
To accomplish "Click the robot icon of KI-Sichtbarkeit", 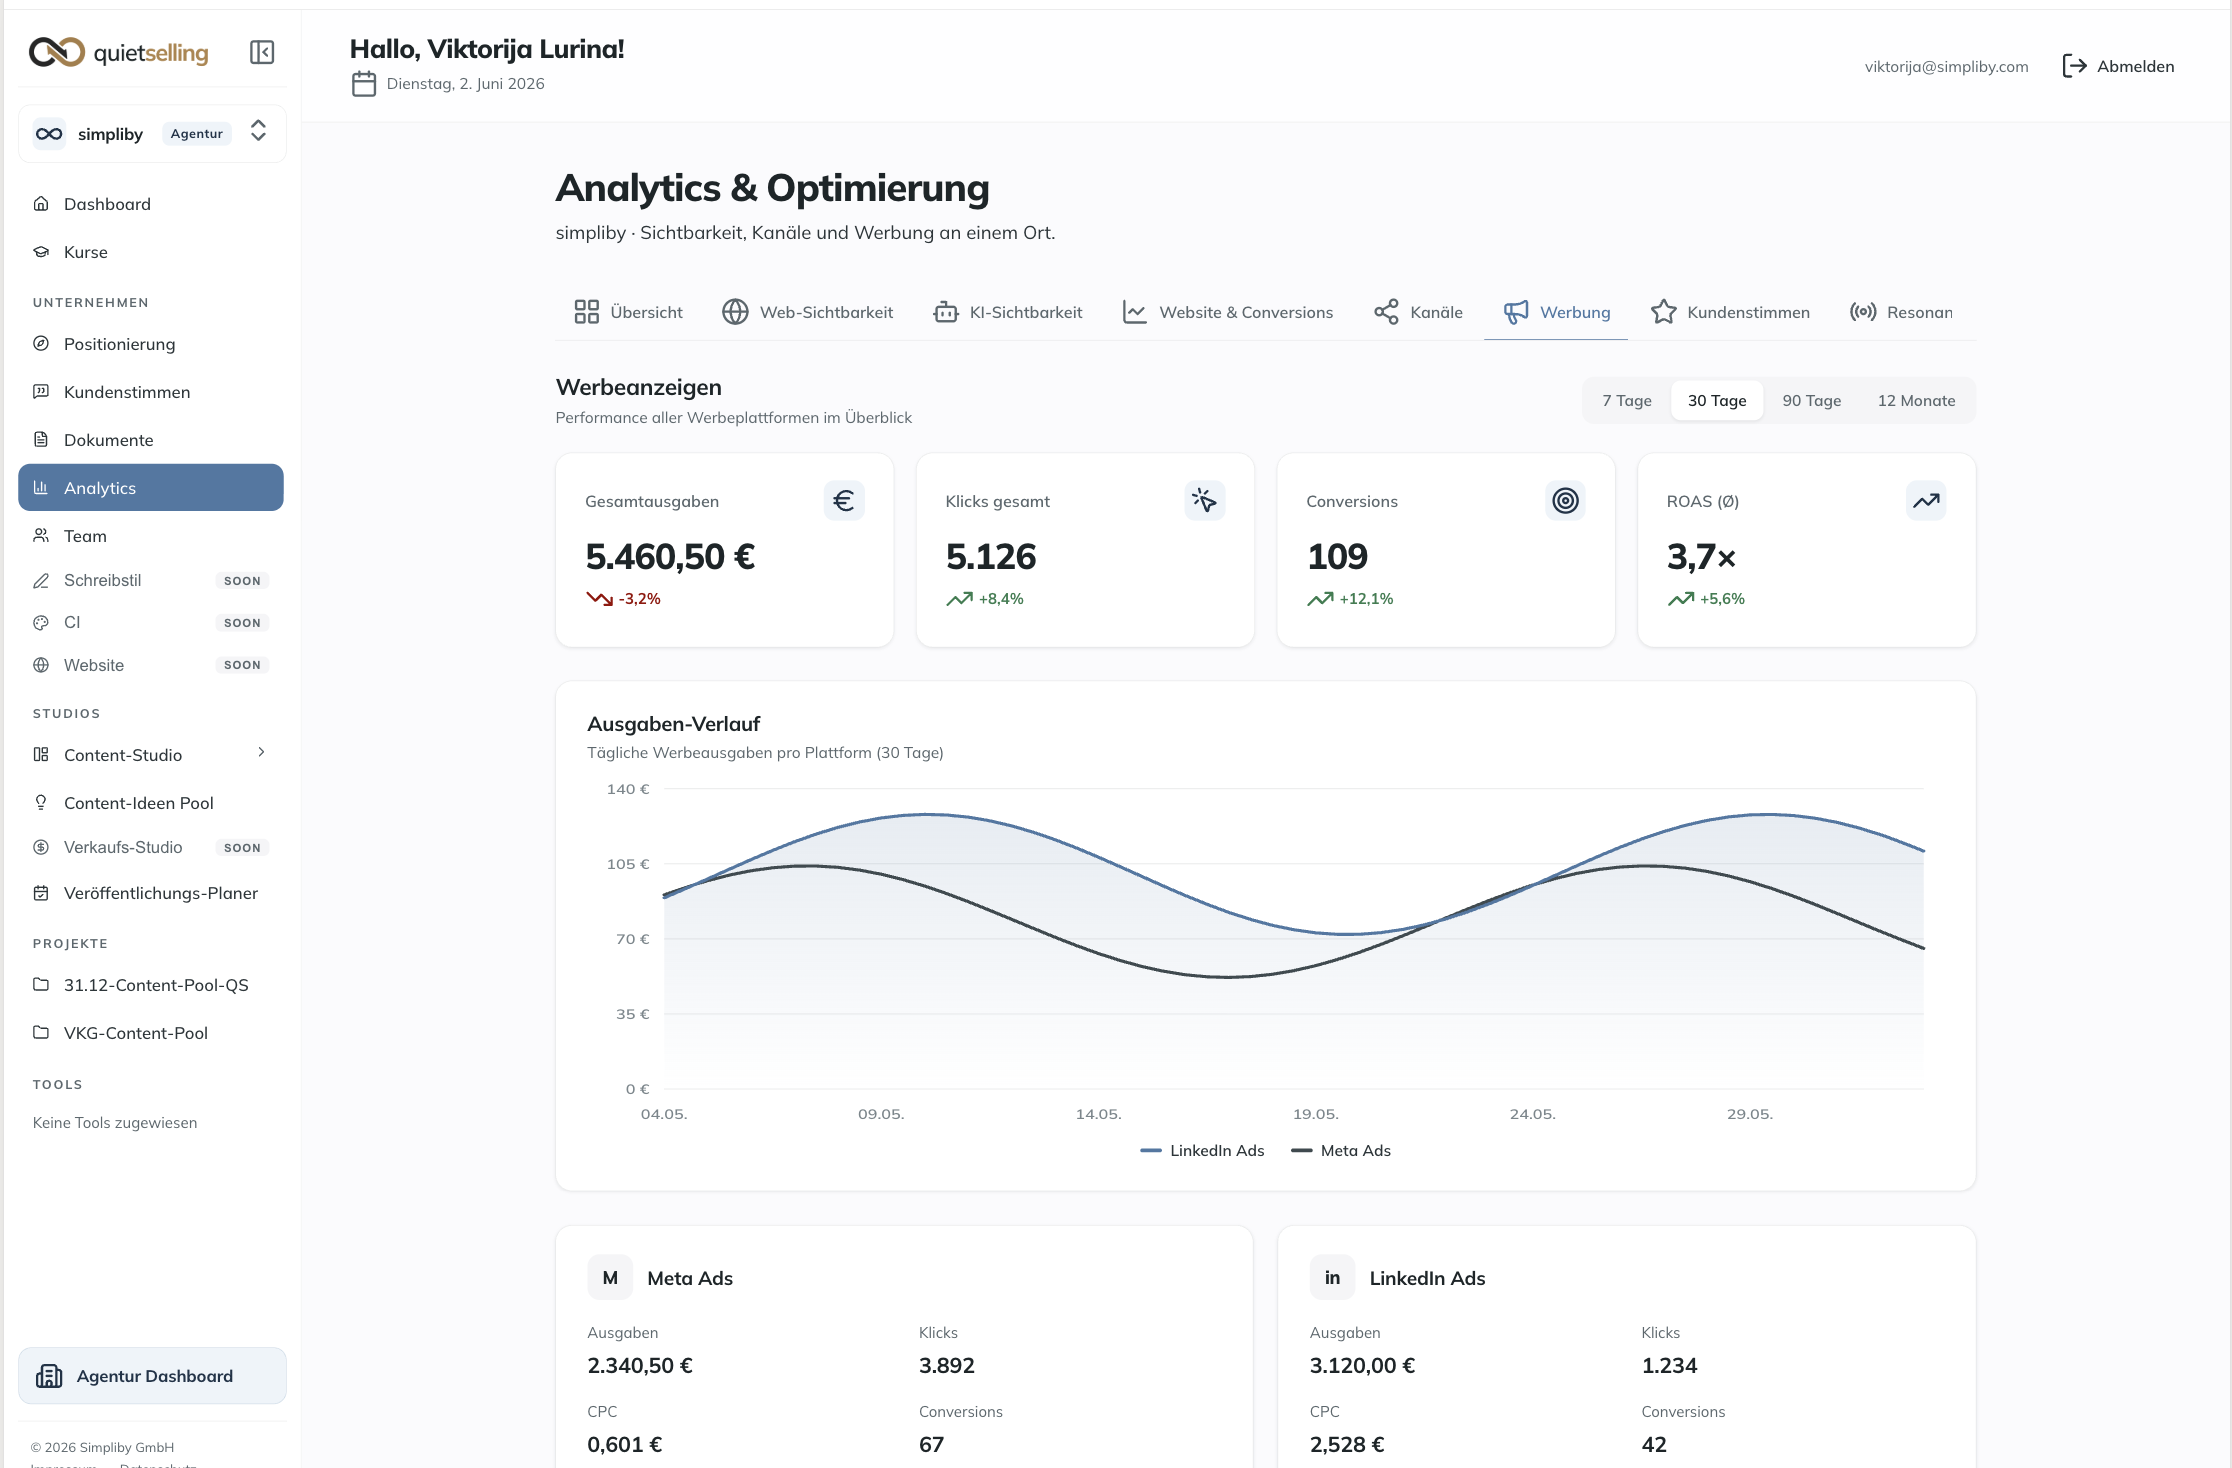I will pos(946,312).
